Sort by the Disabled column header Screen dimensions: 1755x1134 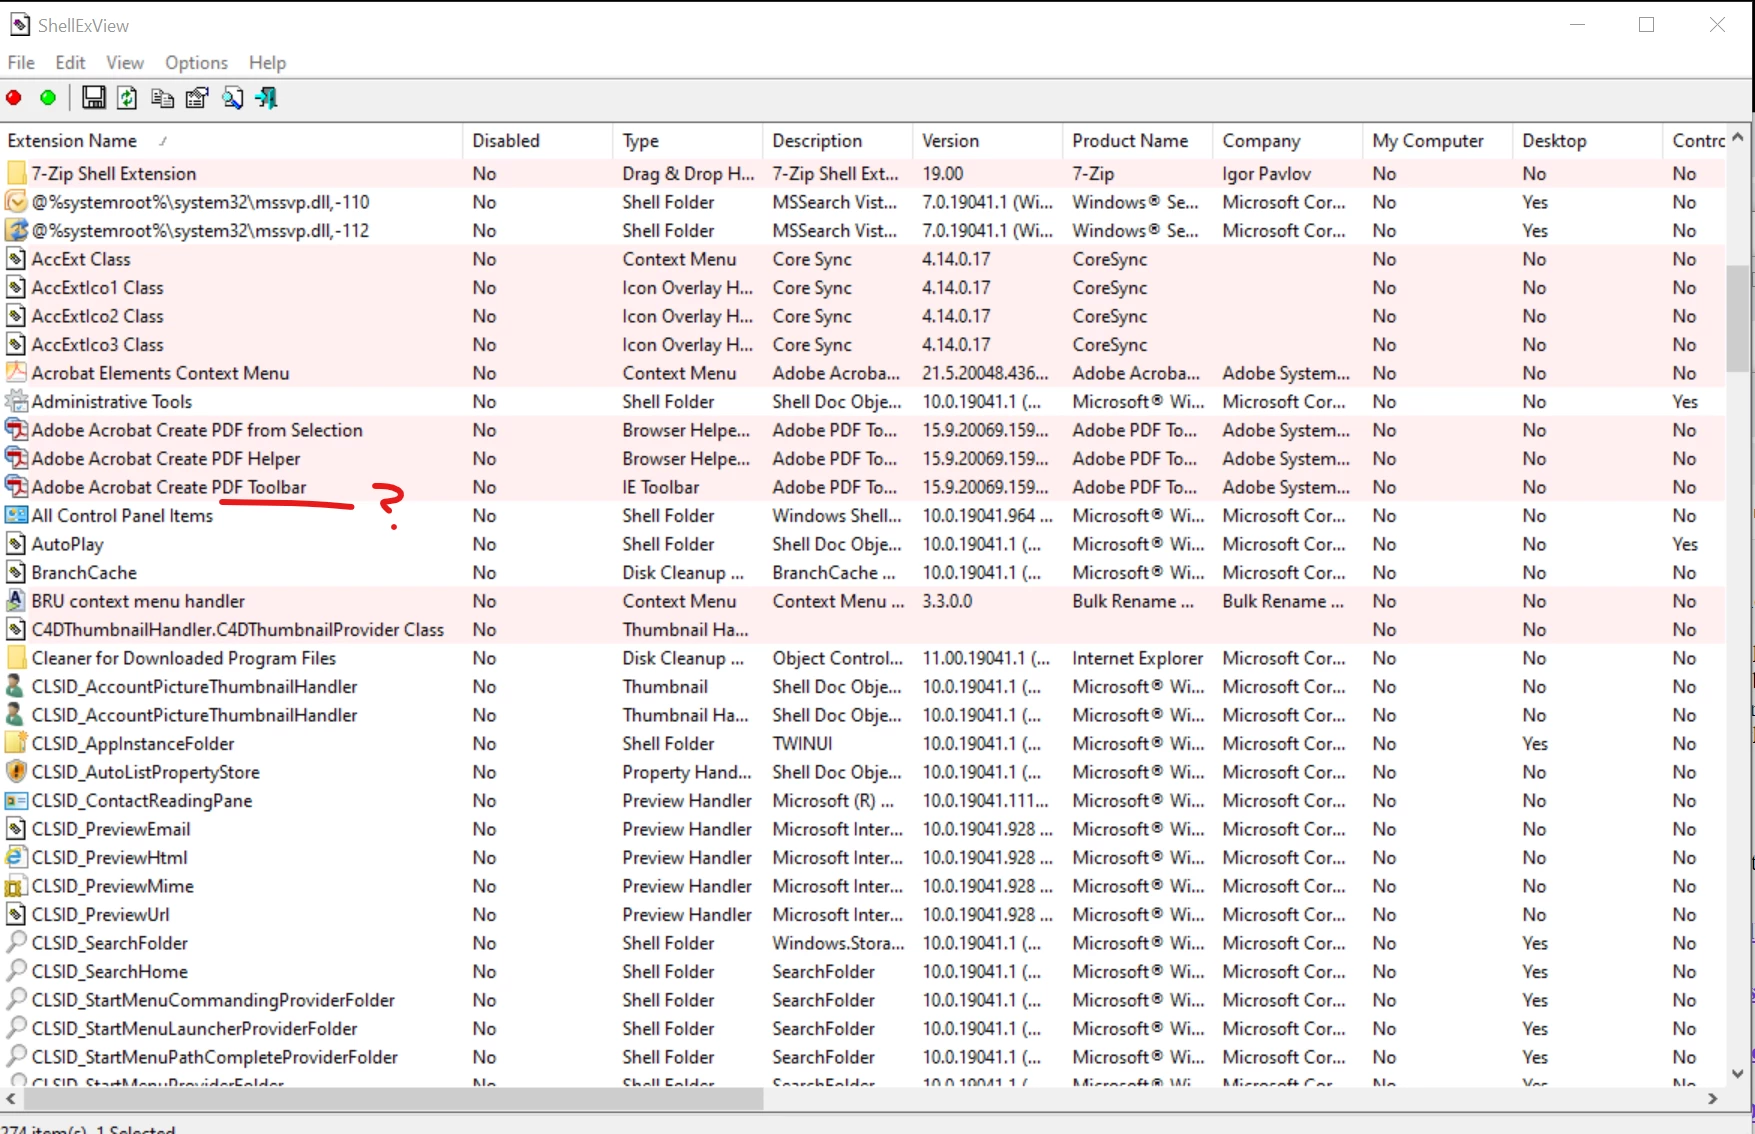click(537, 141)
